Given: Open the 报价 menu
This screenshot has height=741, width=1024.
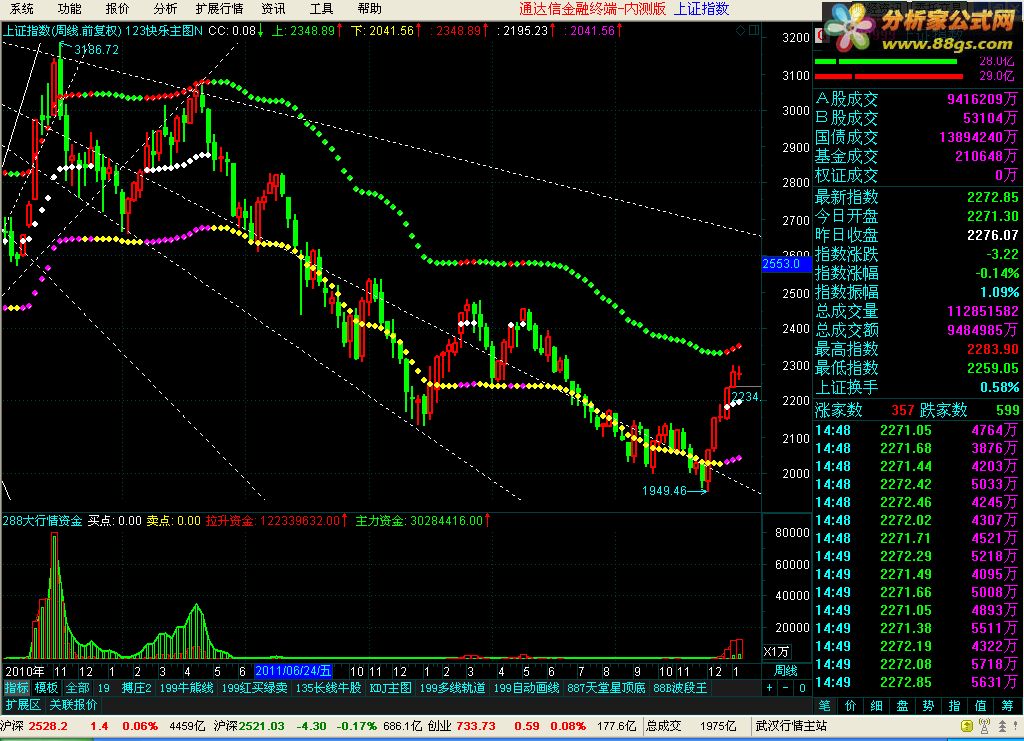Looking at the screenshot, I should [x=118, y=8].
